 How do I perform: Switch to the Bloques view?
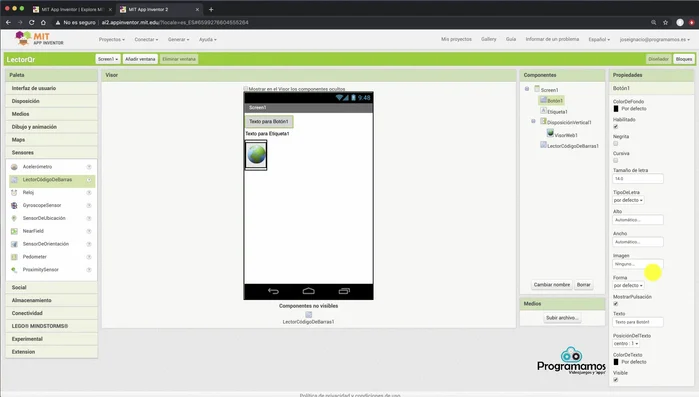point(683,59)
